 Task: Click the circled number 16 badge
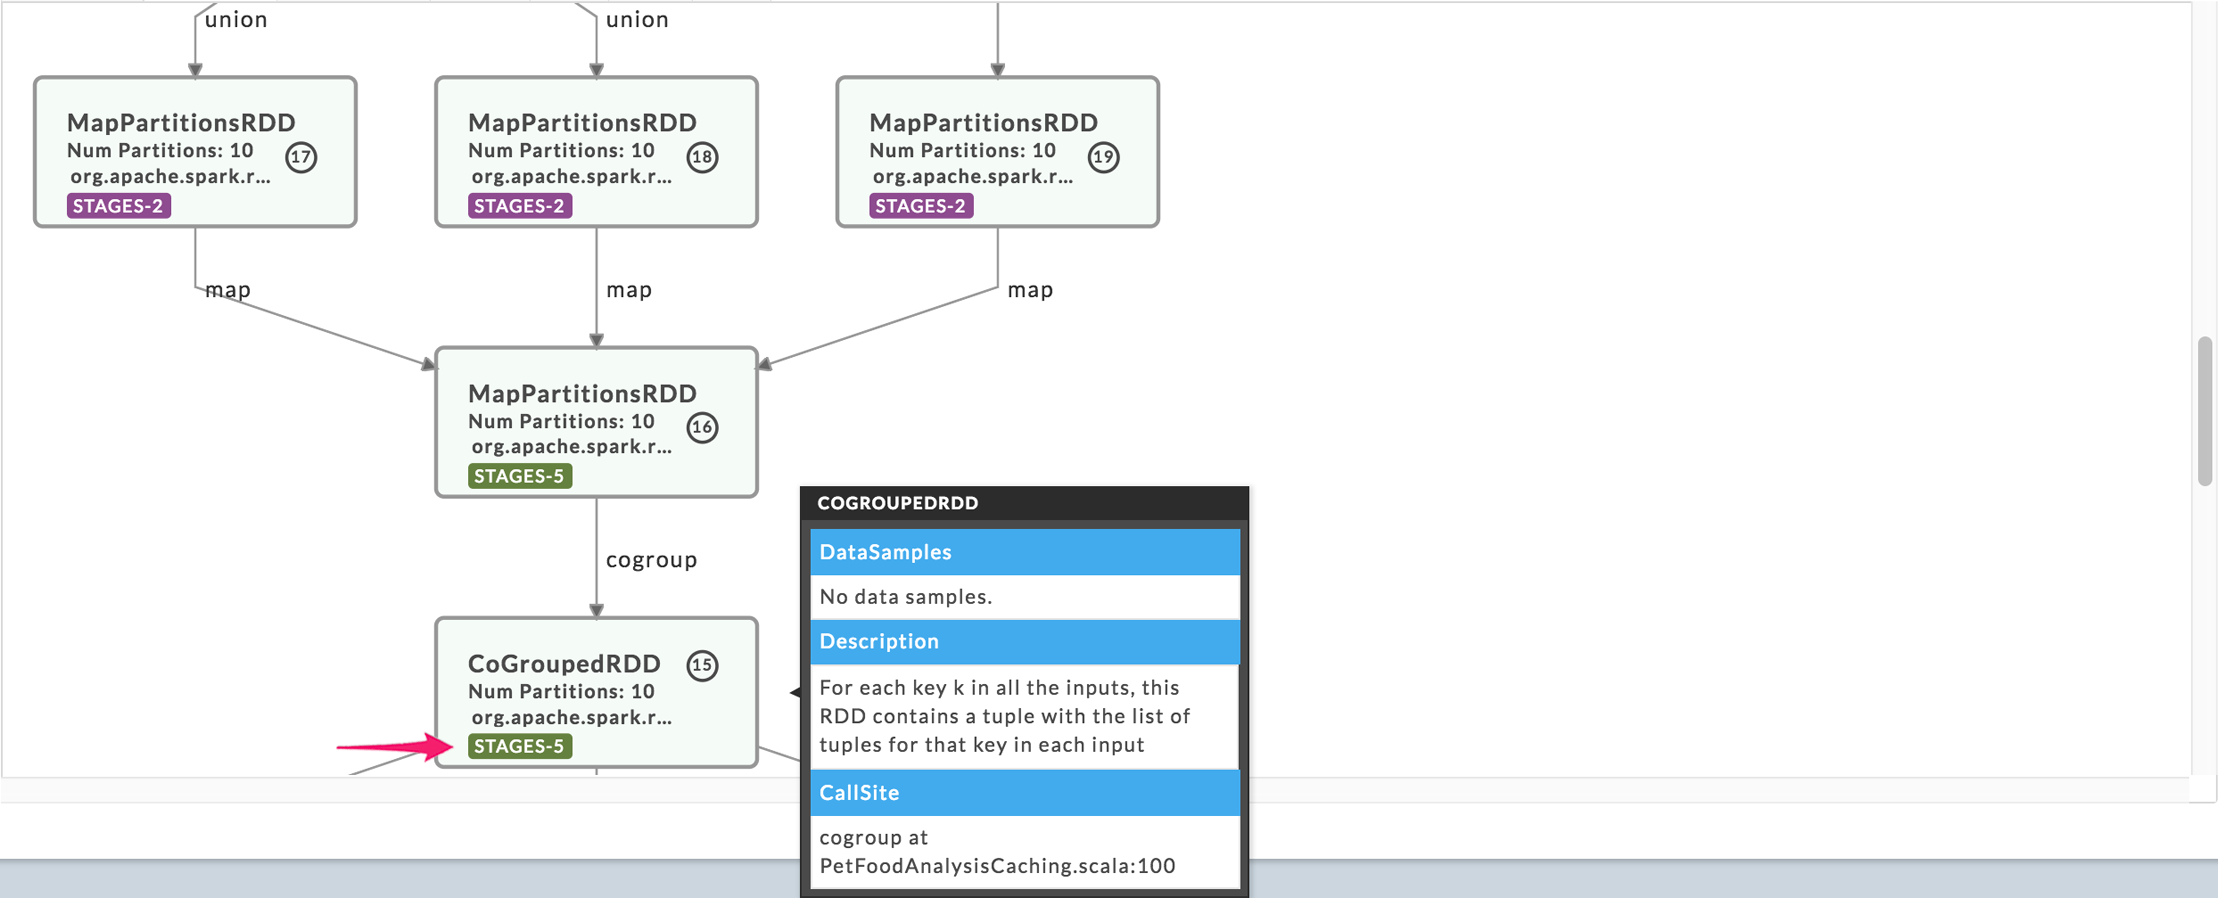pos(702,428)
